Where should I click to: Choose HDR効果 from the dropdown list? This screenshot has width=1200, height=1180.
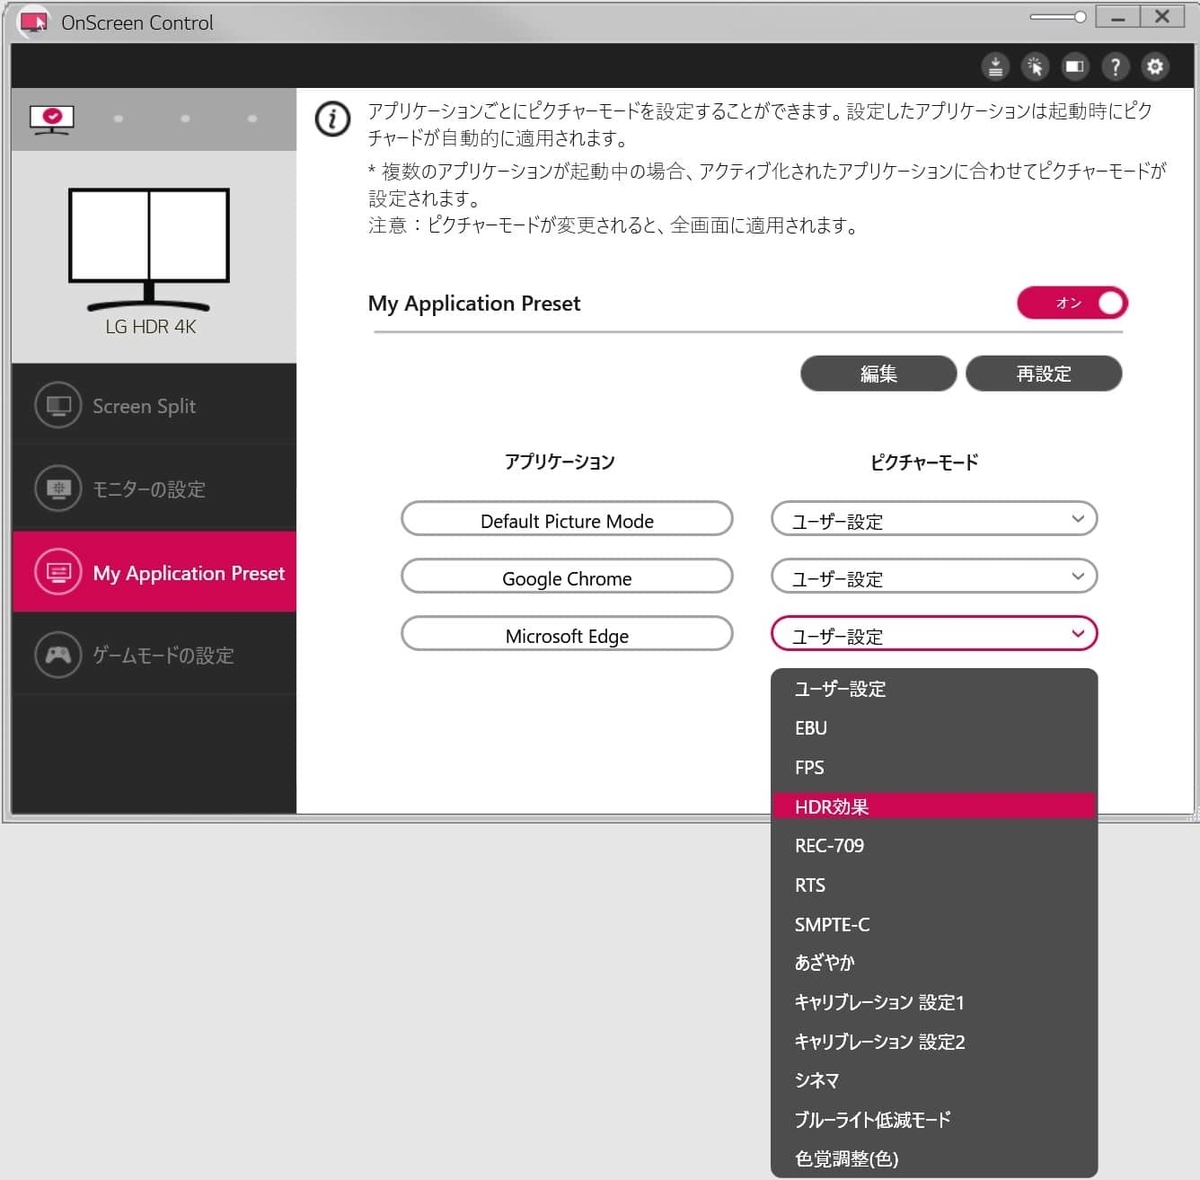pyautogui.click(x=934, y=806)
